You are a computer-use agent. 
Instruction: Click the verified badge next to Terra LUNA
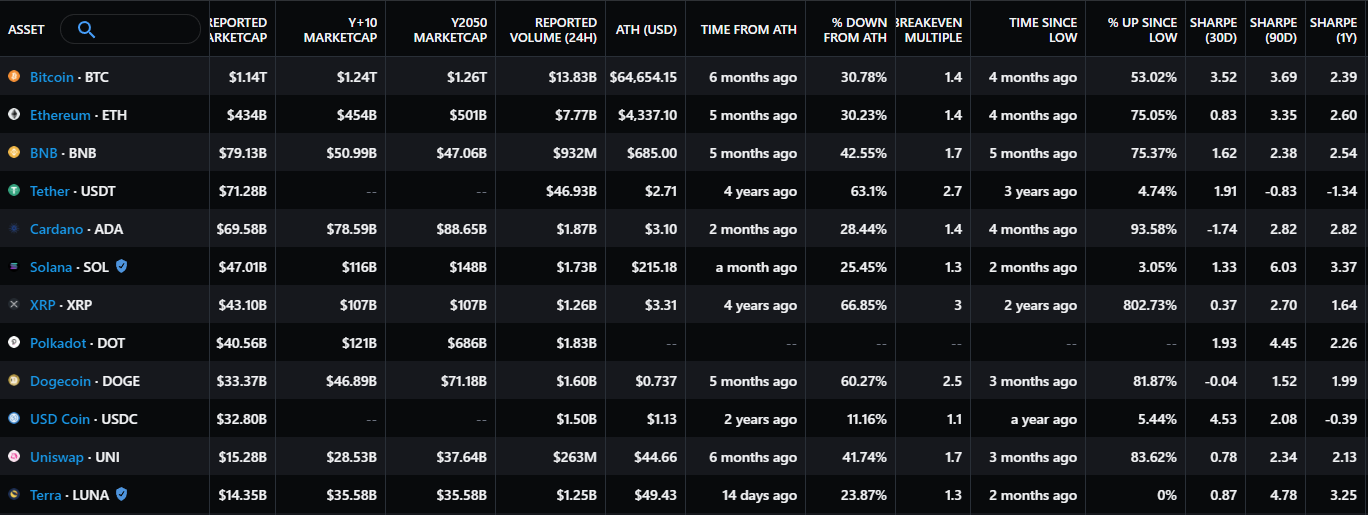click(122, 494)
